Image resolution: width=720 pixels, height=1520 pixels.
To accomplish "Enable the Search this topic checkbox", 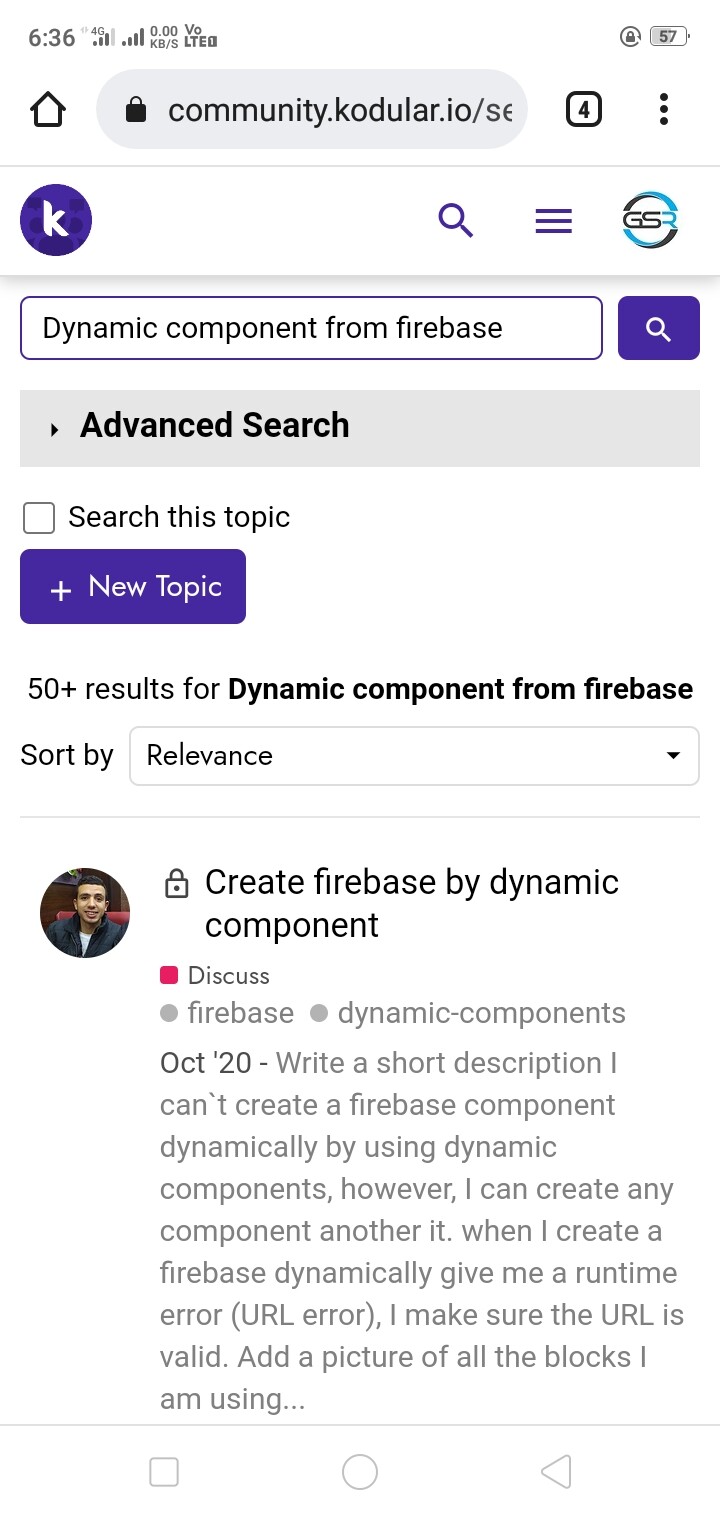I will click(x=38, y=517).
